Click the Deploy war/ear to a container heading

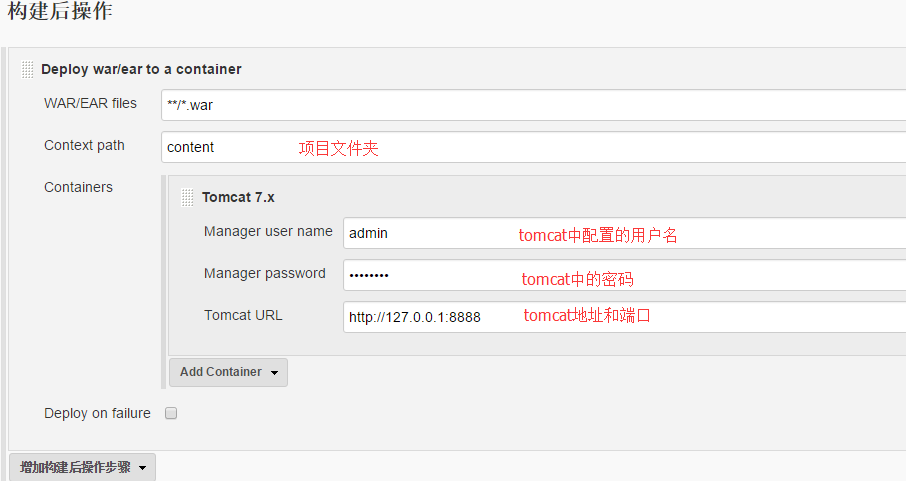click(141, 70)
